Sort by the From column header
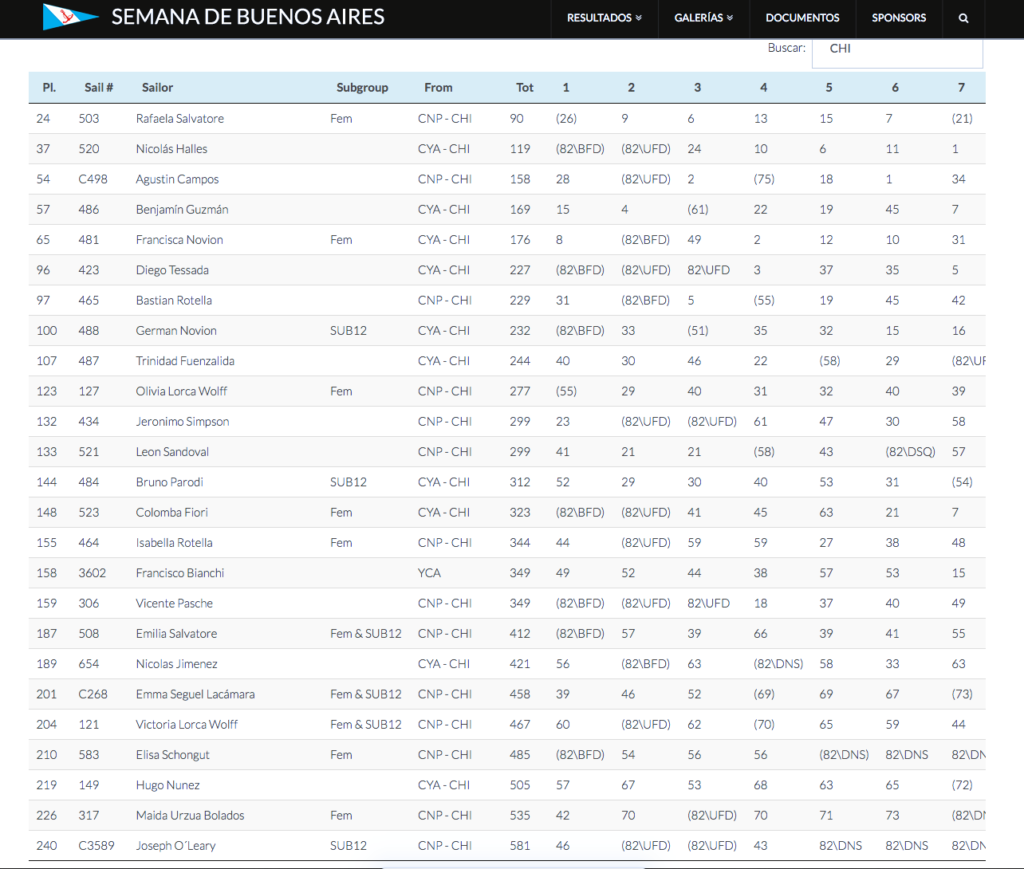Viewport: 1024px width, 869px height. [438, 88]
